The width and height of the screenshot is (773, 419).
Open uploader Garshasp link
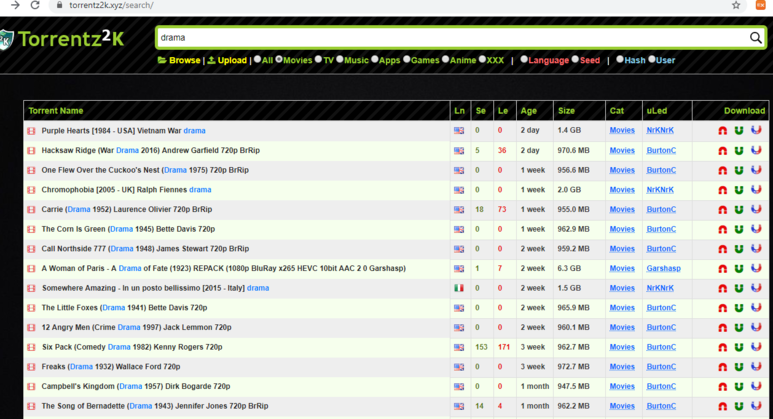coord(664,269)
